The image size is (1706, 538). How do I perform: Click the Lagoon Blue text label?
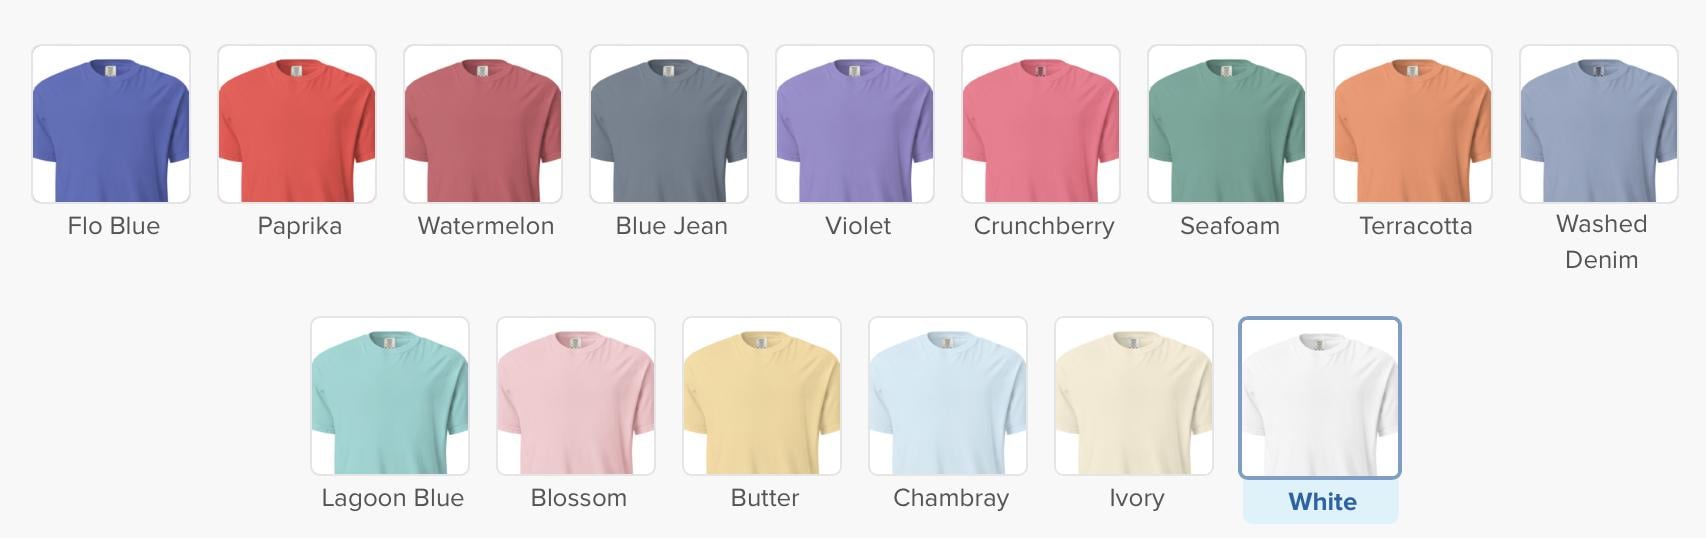392,498
